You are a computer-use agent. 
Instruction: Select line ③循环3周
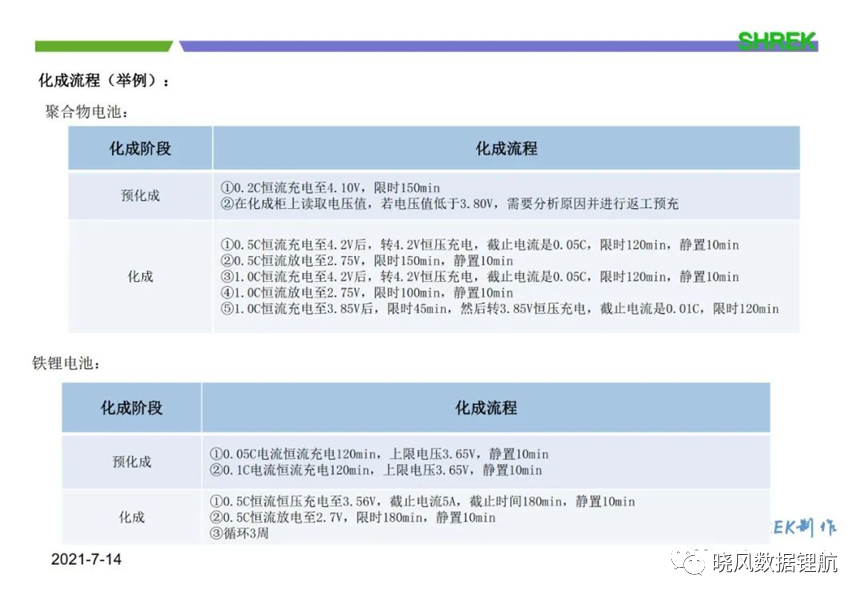[x=239, y=533]
